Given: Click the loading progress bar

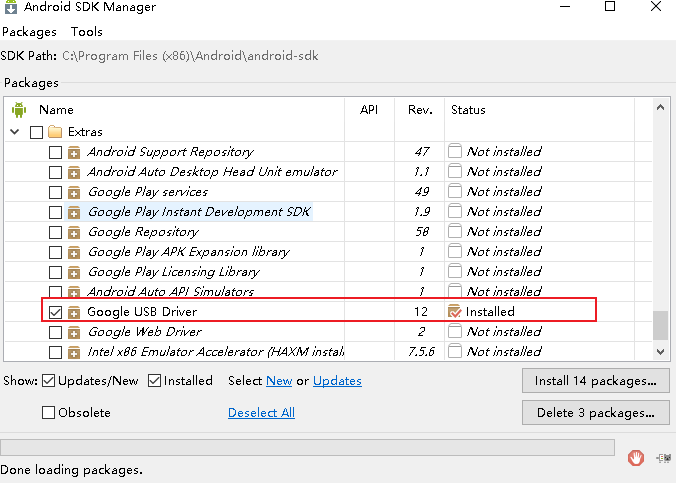Looking at the screenshot, I should point(307,447).
